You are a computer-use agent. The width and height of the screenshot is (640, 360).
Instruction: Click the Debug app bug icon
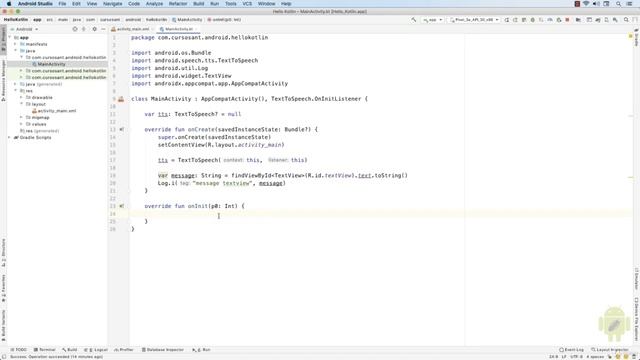click(x=533, y=20)
